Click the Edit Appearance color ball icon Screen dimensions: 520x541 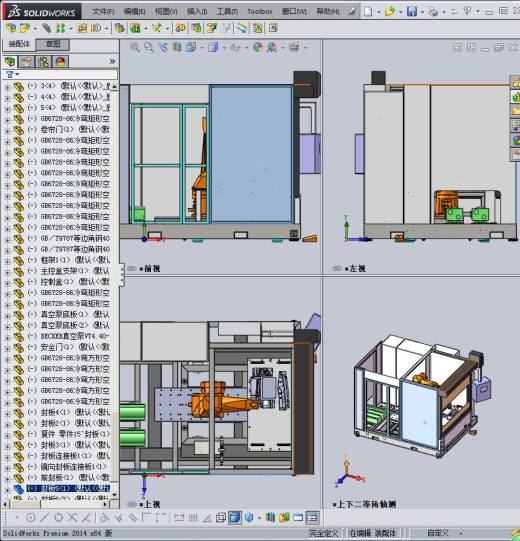click(x=257, y=47)
